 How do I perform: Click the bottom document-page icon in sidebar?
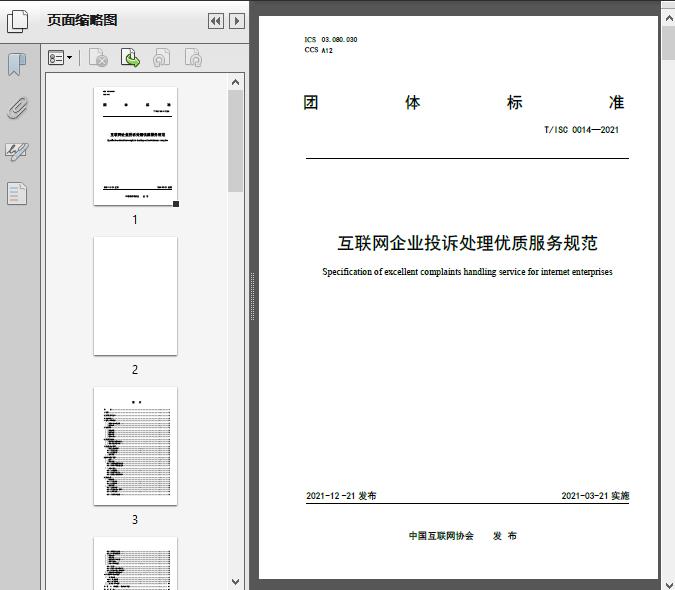click(17, 194)
